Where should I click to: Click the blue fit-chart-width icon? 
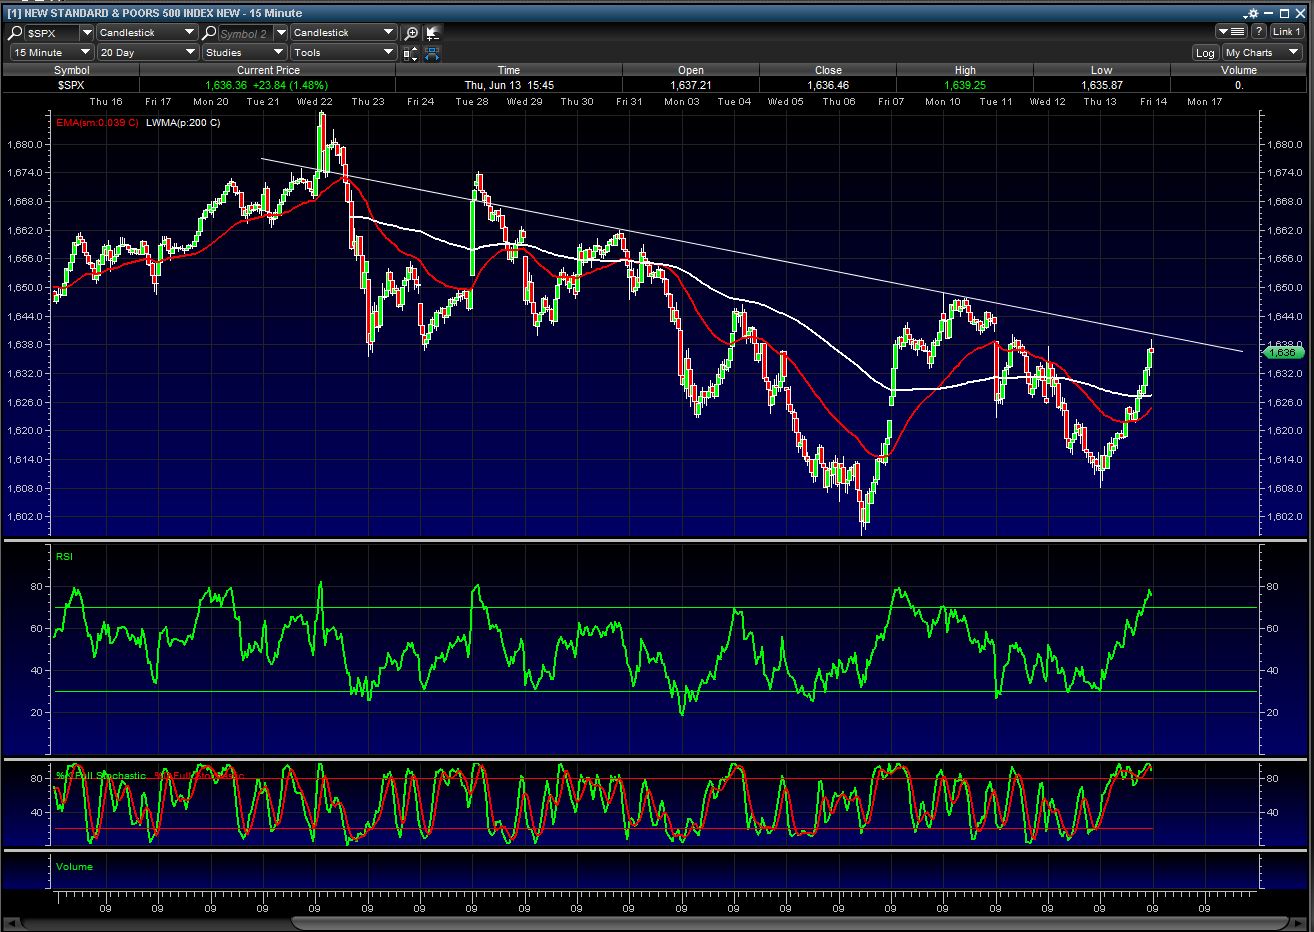[x=432, y=52]
